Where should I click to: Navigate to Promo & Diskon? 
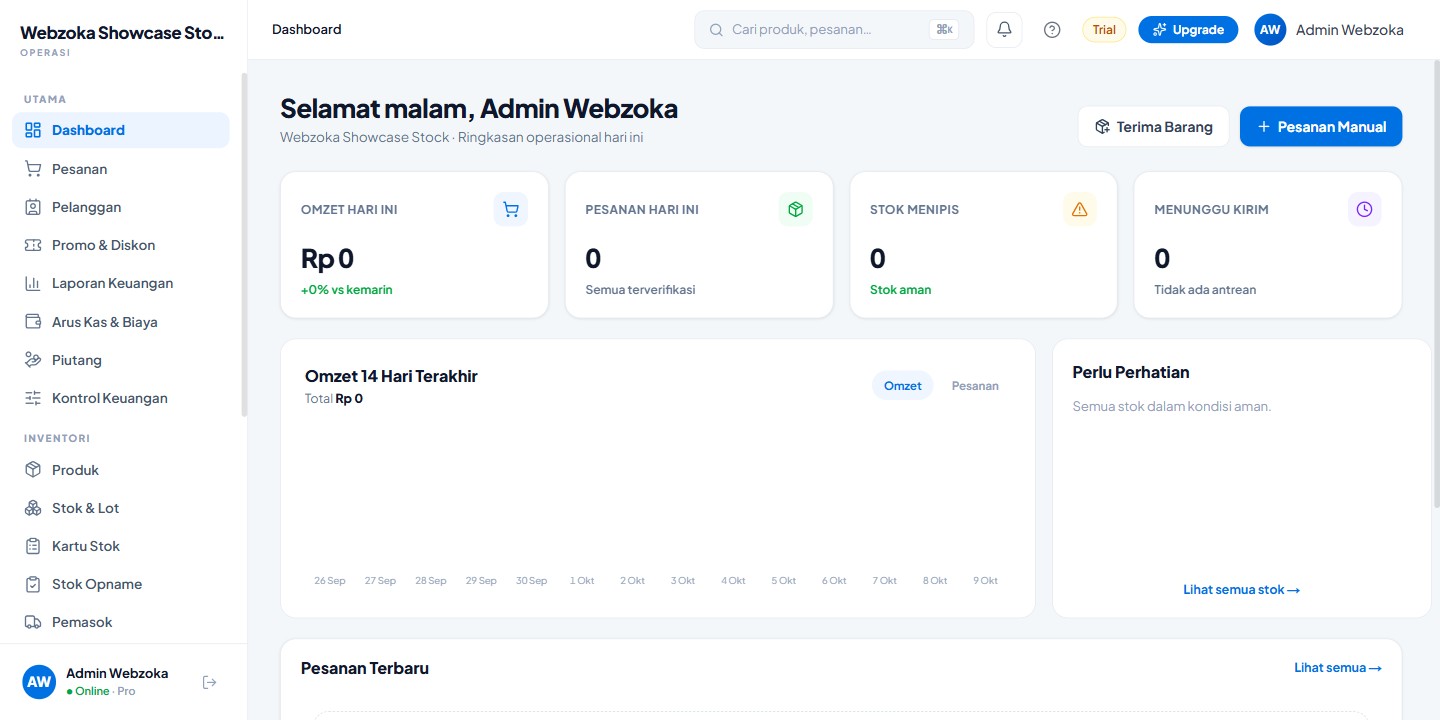pyautogui.click(x=121, y=245)
